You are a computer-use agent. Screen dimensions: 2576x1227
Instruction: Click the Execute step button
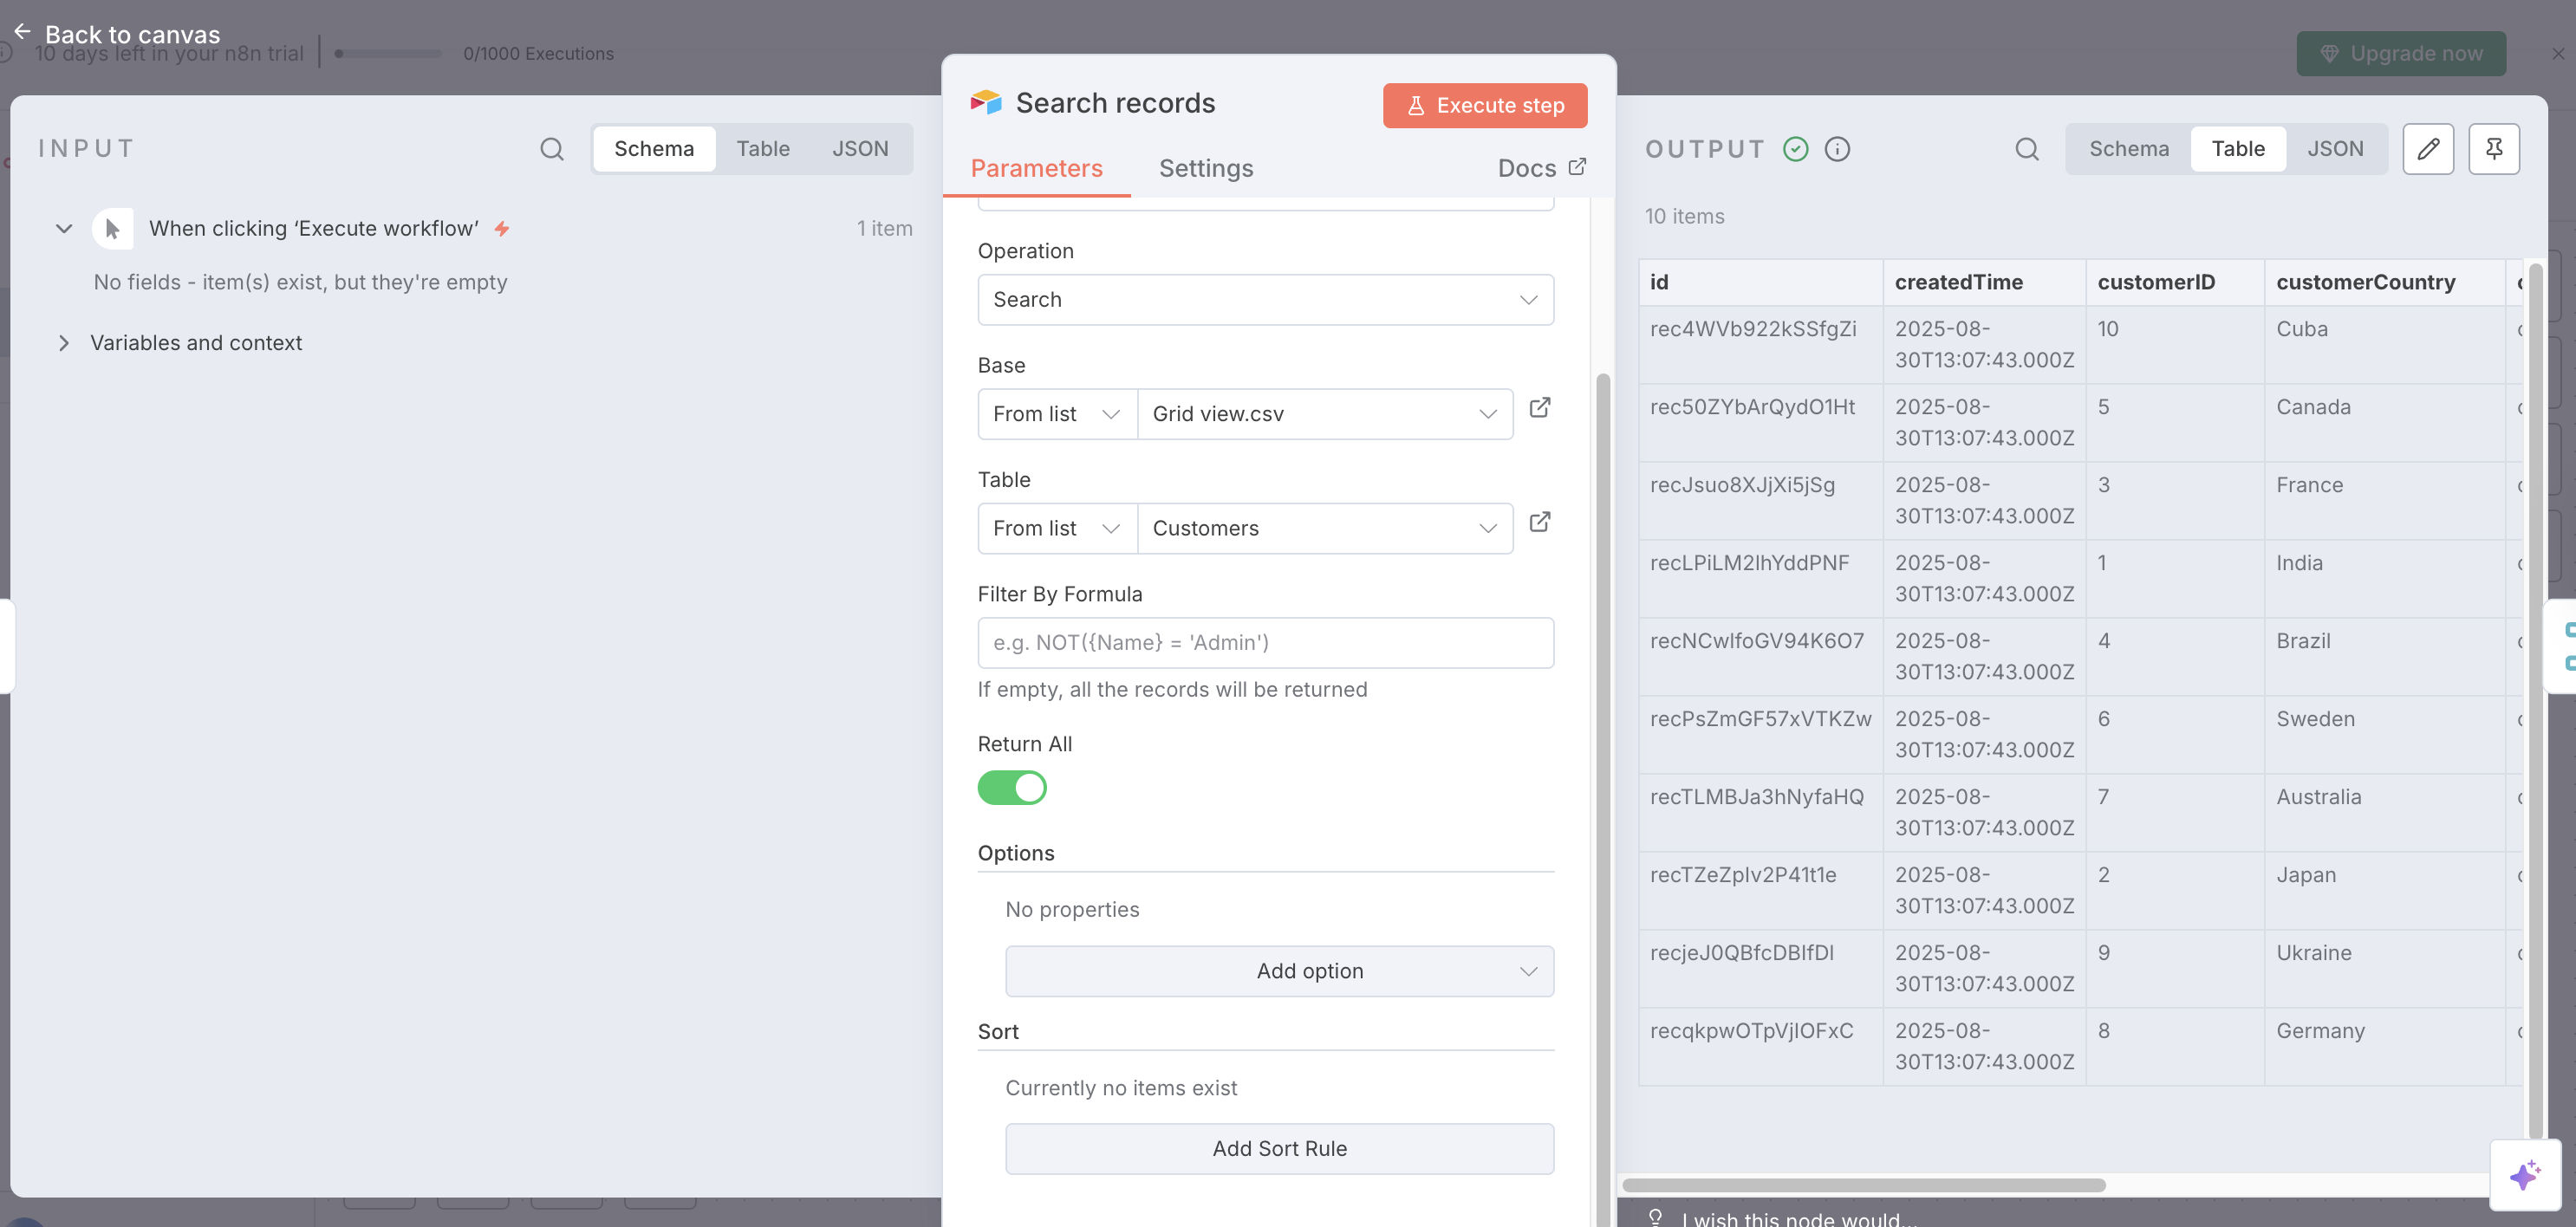tap(1485, 106)
